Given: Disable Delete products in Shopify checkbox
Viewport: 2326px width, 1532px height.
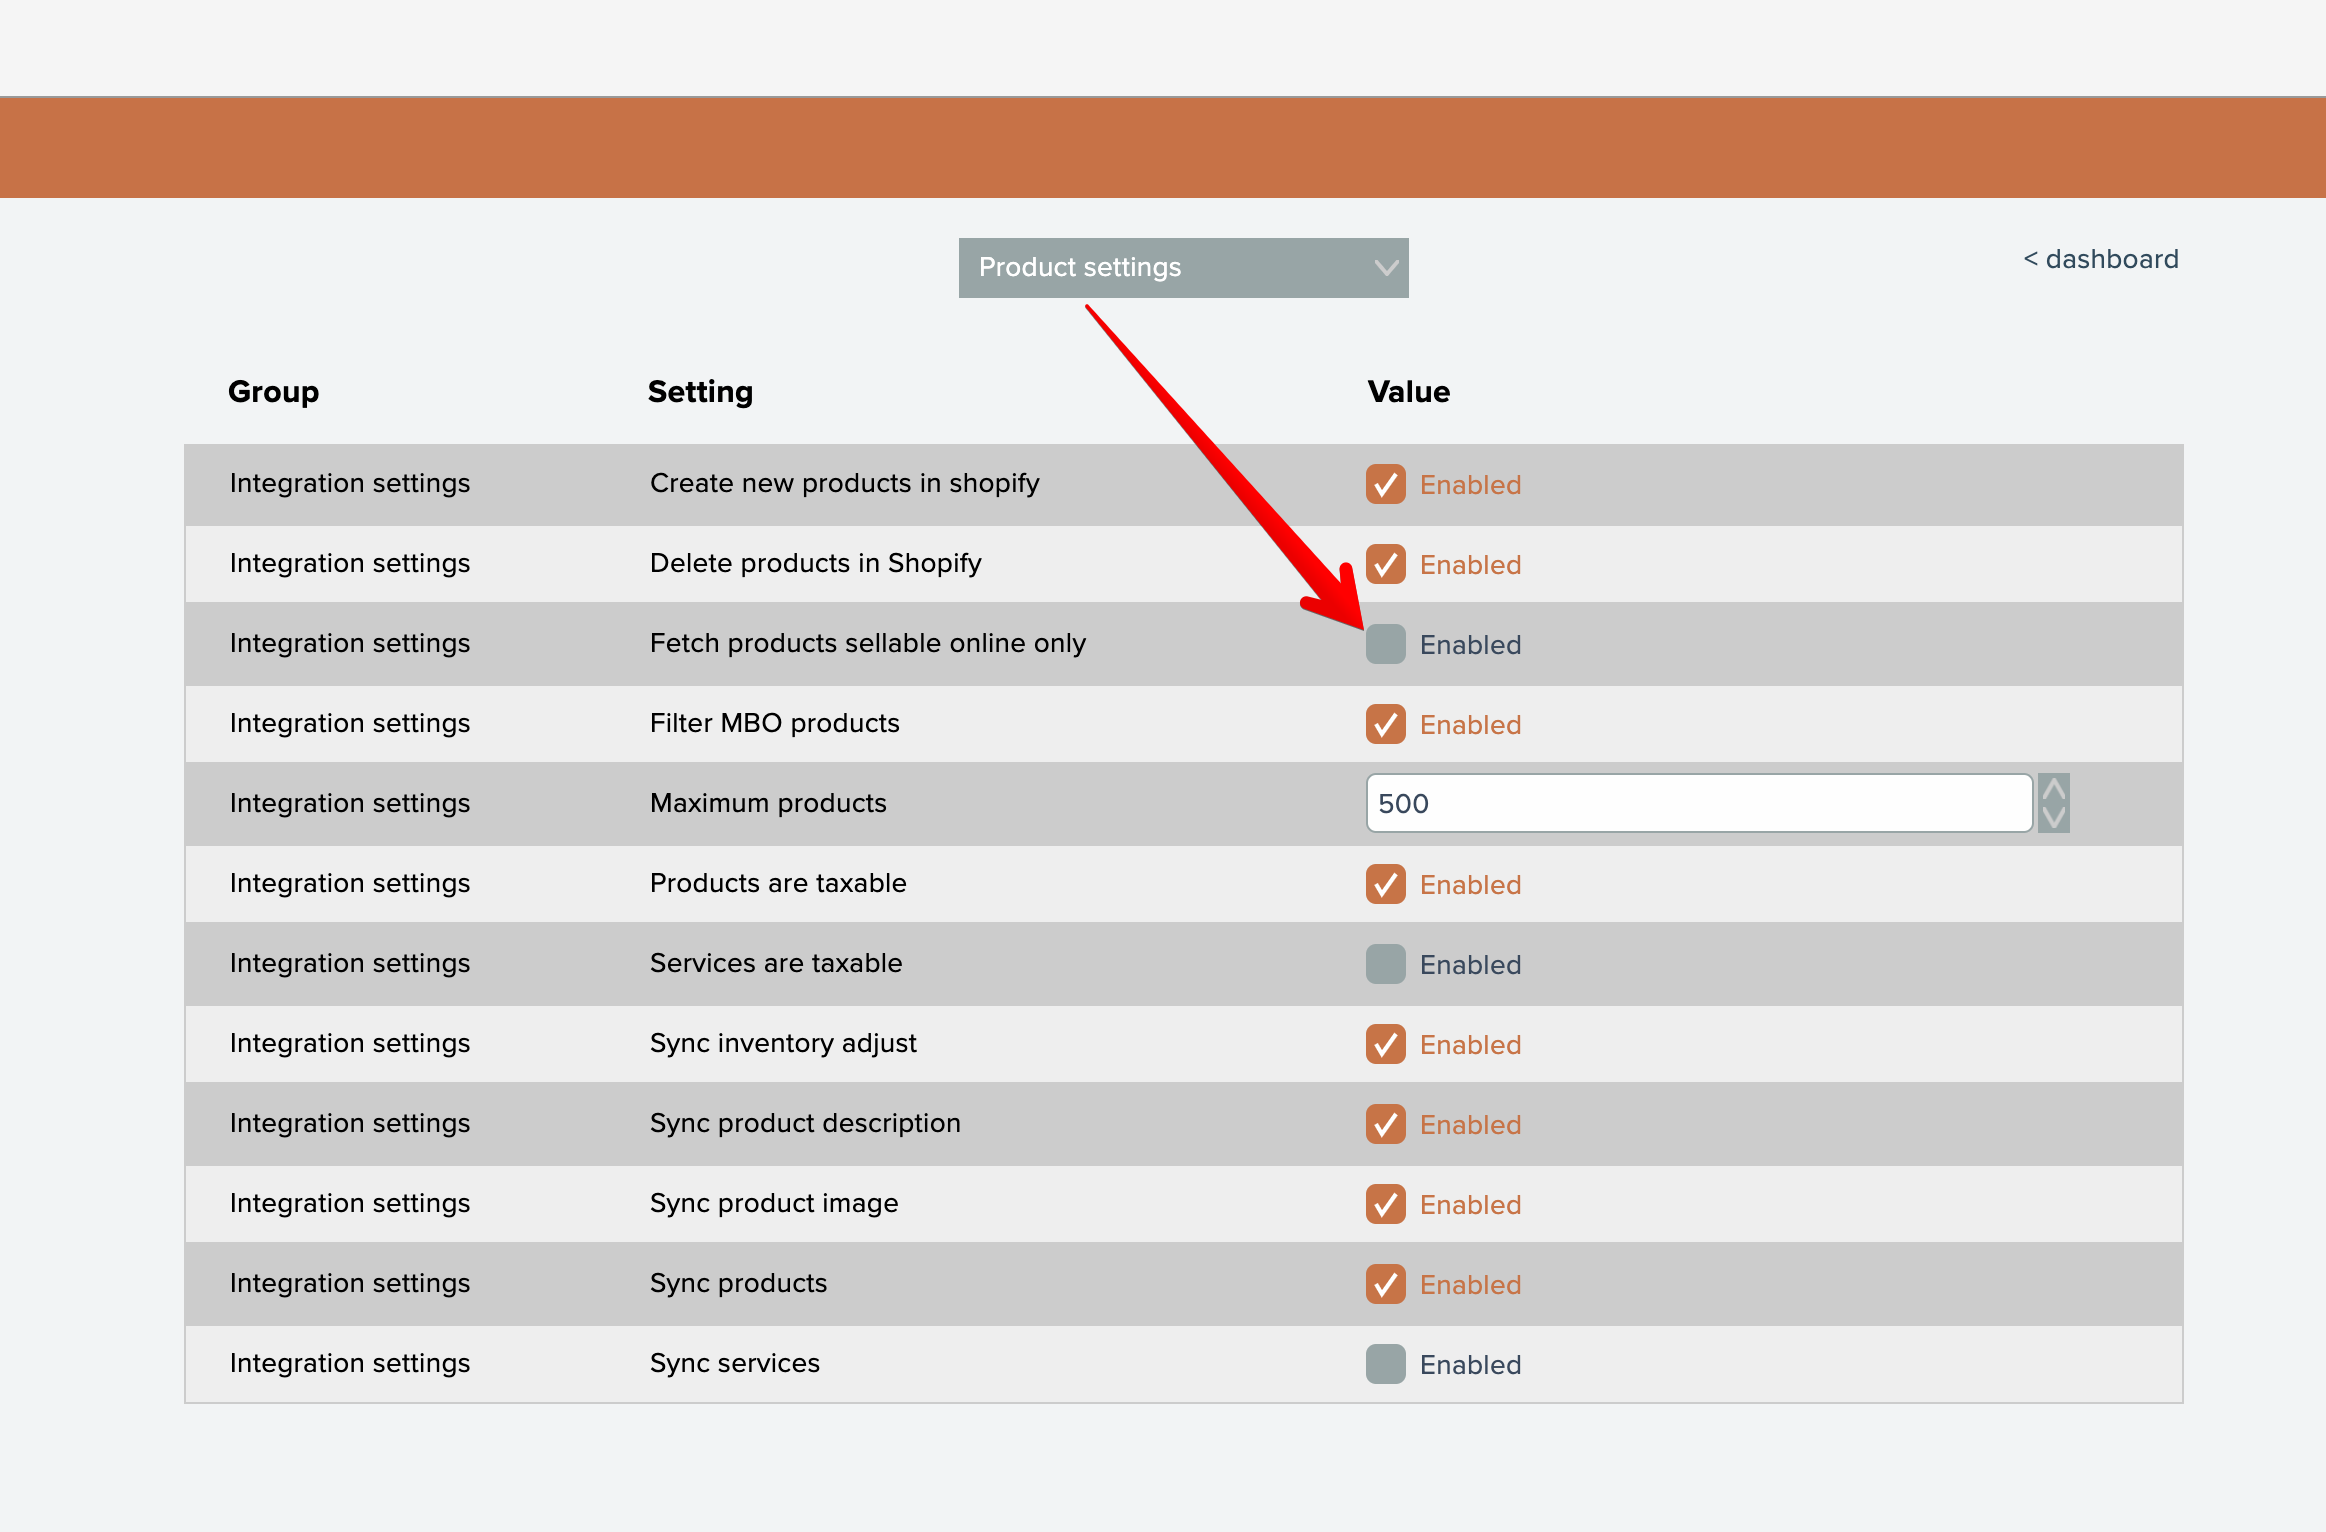Looking at the screenshot, I should tap(1385, 564).
